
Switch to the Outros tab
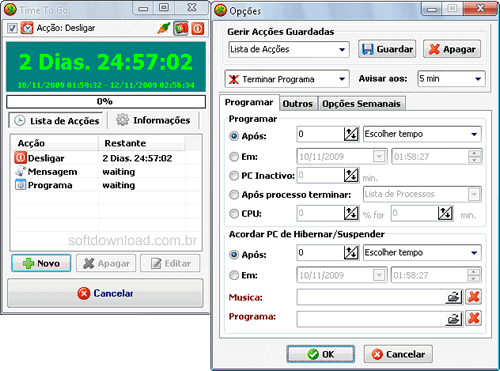coord(298,104)
